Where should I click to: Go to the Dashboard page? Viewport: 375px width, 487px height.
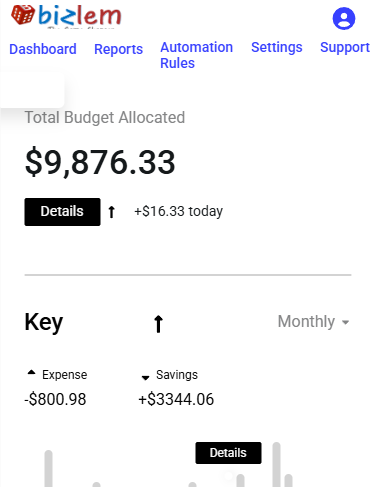point(43,49)
